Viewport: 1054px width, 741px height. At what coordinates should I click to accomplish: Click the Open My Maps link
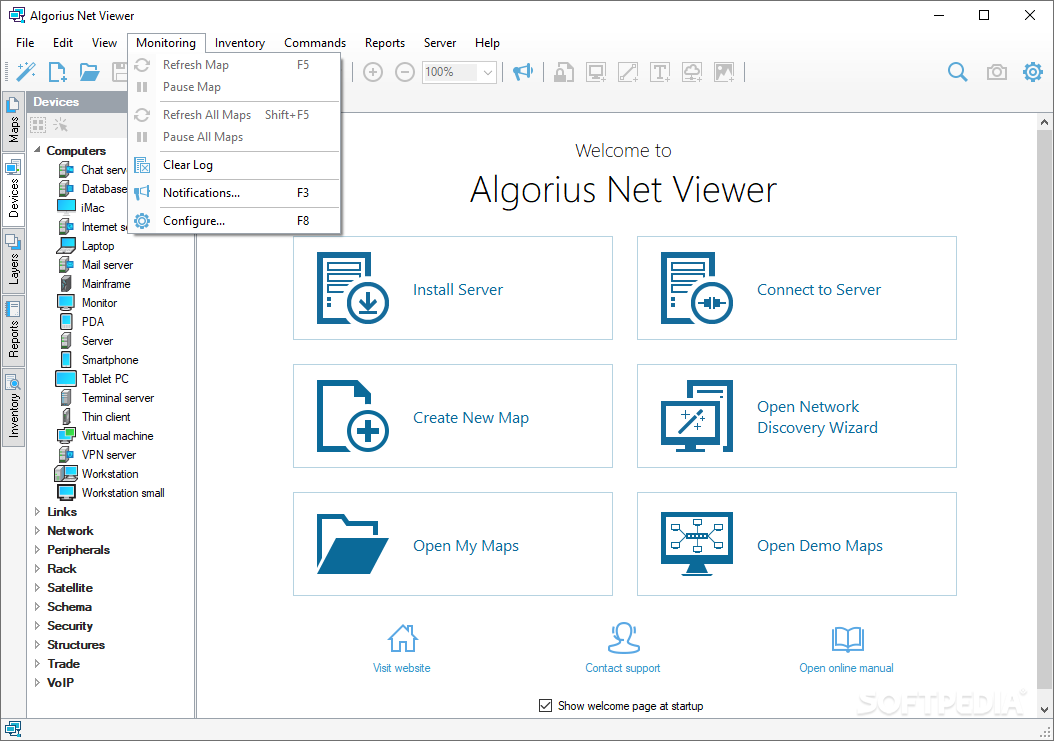(466, 546)
